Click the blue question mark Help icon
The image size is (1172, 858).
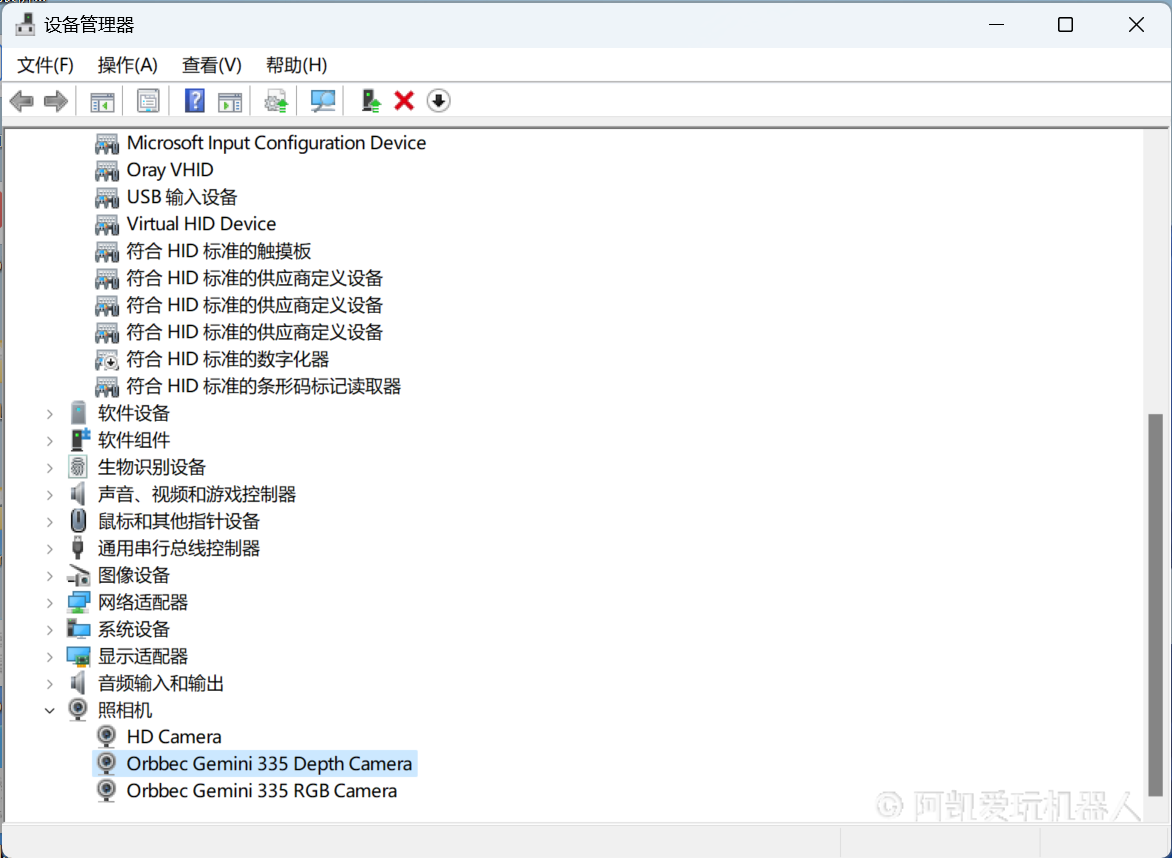tap(195, 101)
